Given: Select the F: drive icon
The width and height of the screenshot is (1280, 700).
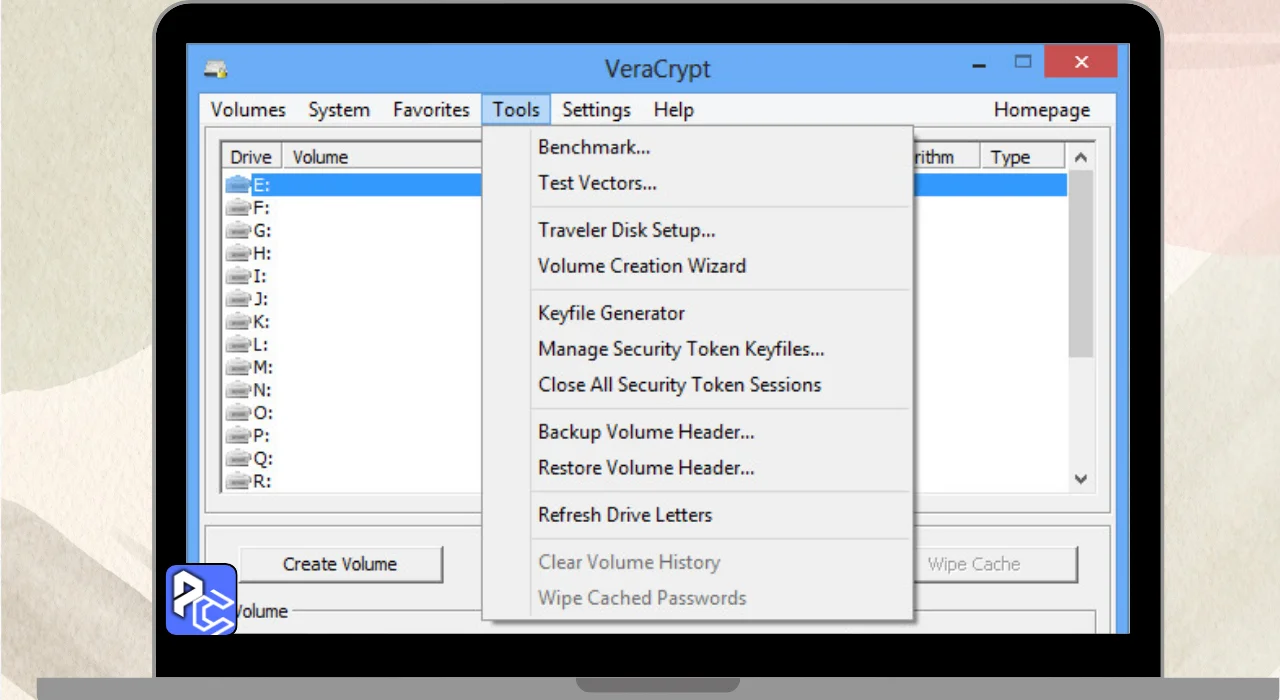Looking at the screenshot, I should pos(238,207).
